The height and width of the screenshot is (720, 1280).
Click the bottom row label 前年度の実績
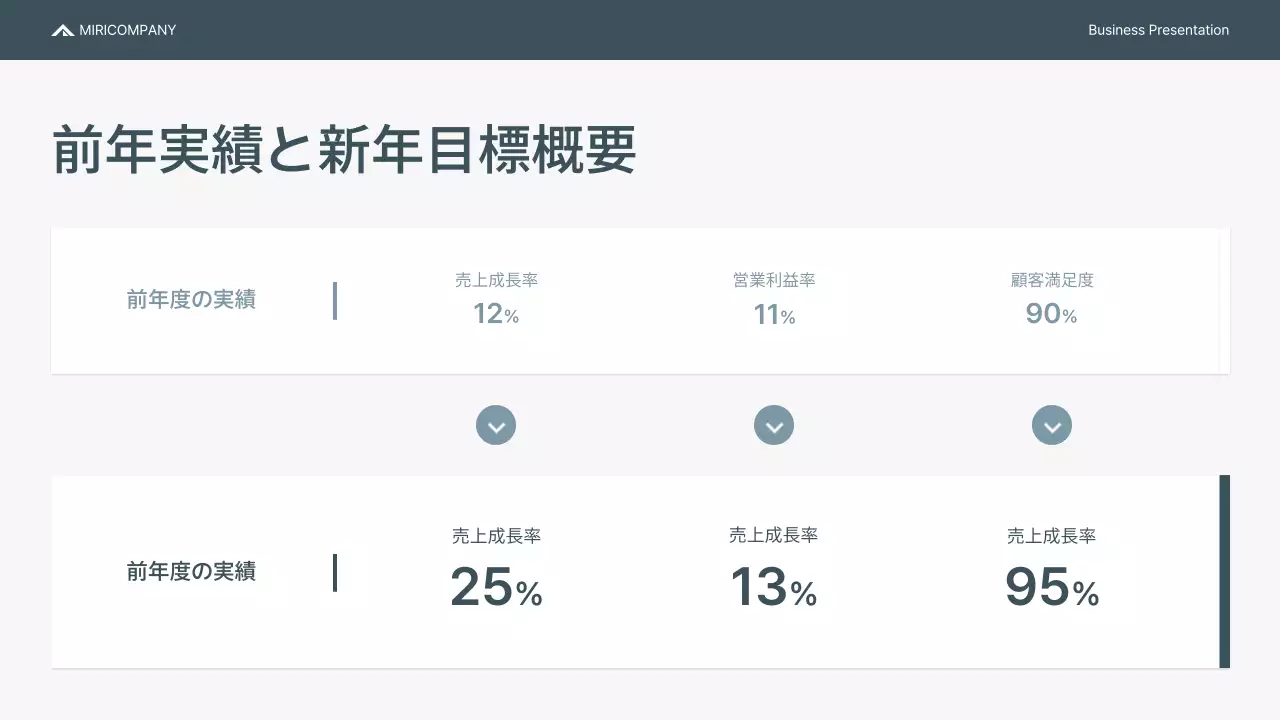191,571
